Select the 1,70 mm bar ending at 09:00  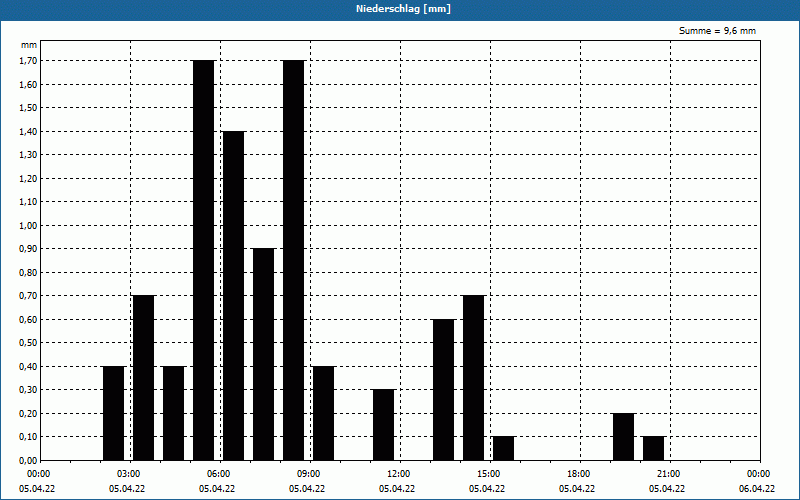pyautogui.click(x=294, y=260)
